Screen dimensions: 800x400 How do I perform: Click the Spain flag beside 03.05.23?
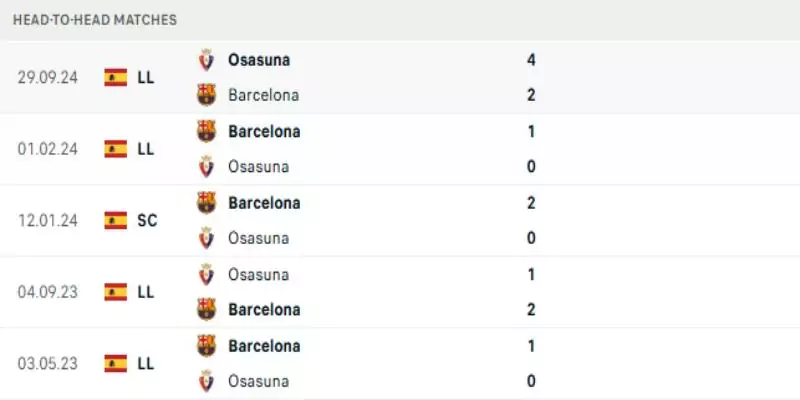(116, 363)
